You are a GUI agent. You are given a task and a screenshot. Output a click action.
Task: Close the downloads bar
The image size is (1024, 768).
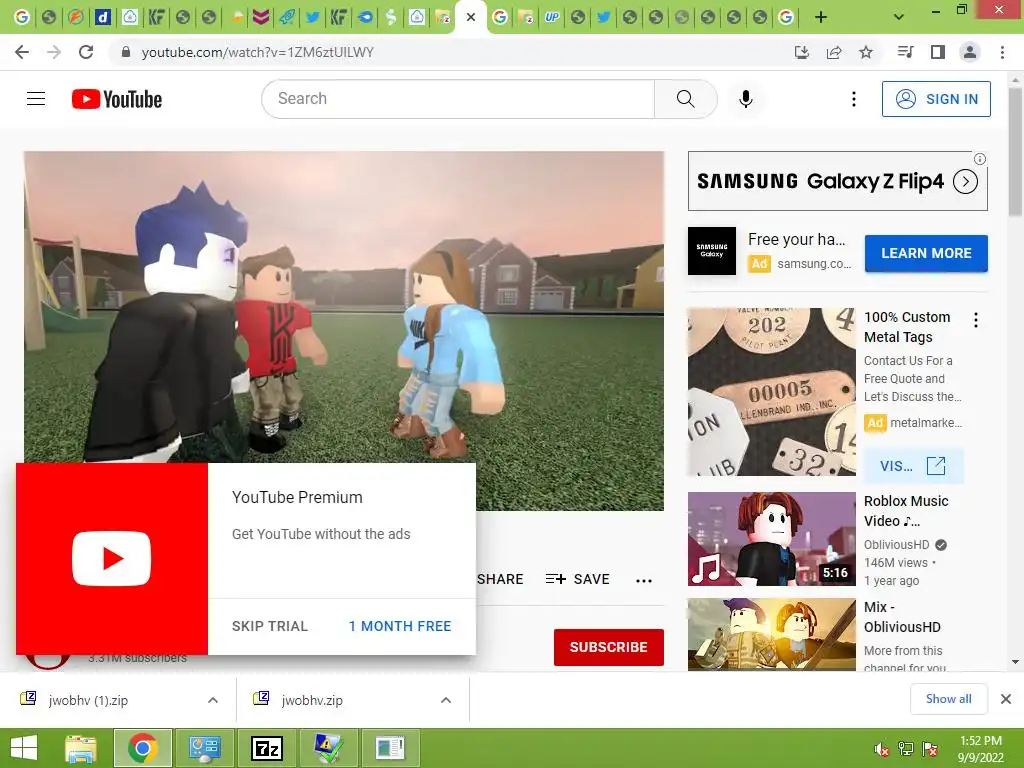1006,699
